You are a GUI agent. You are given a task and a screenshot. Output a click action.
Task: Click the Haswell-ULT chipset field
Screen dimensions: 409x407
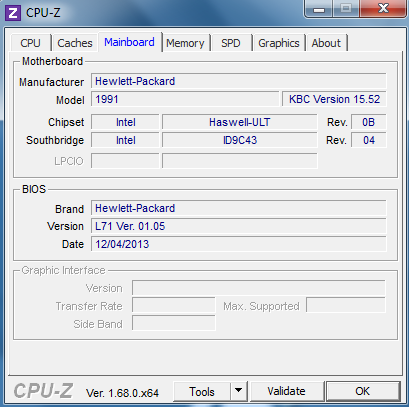click(239, 122)
